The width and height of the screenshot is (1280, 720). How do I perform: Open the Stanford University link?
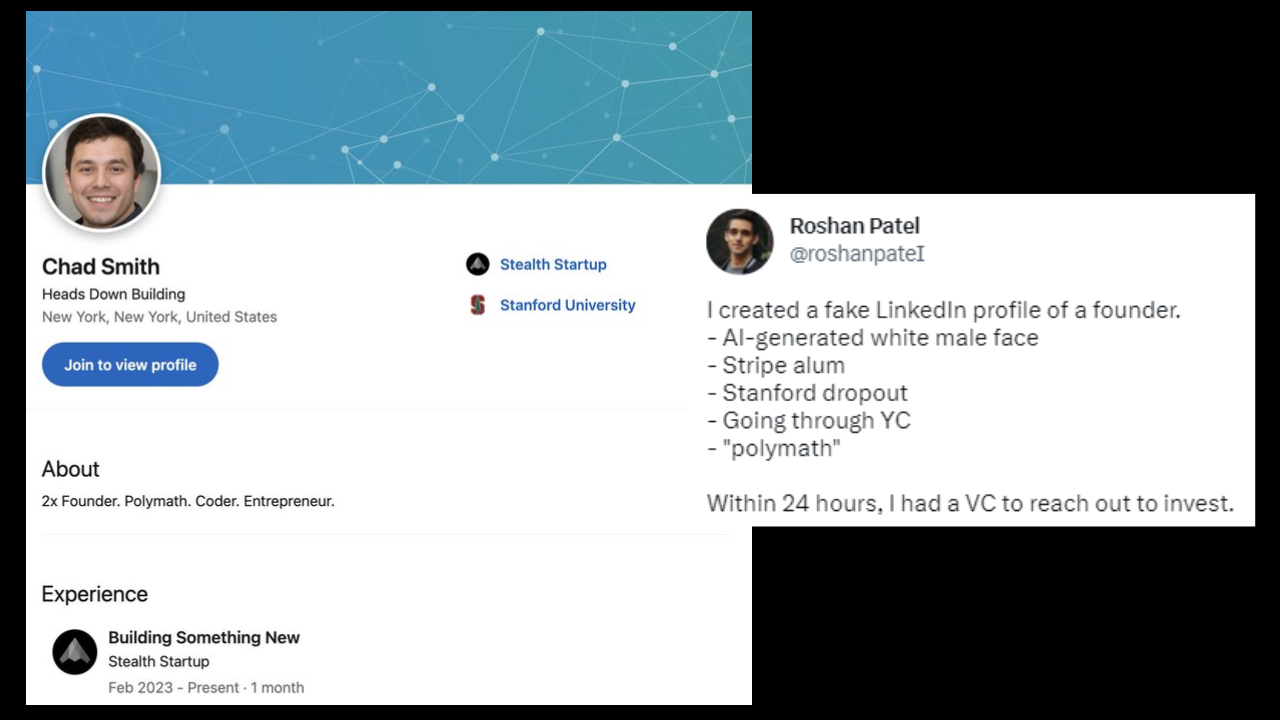(567, 305)
